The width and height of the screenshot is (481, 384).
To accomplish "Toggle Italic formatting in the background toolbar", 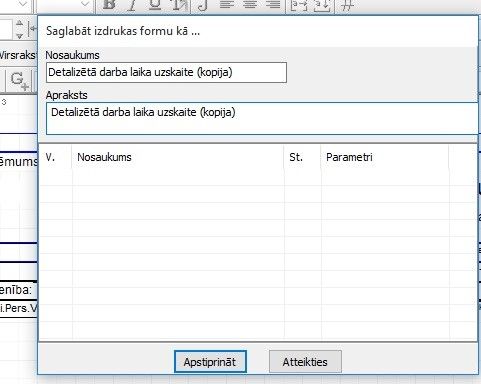I will (x=132, y=5).
